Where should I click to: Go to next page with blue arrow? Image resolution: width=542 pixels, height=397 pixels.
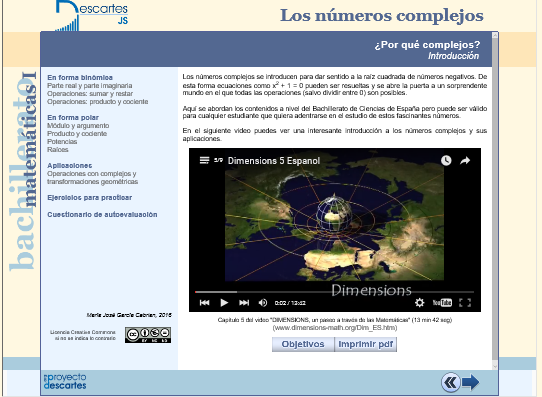[470, 382]
